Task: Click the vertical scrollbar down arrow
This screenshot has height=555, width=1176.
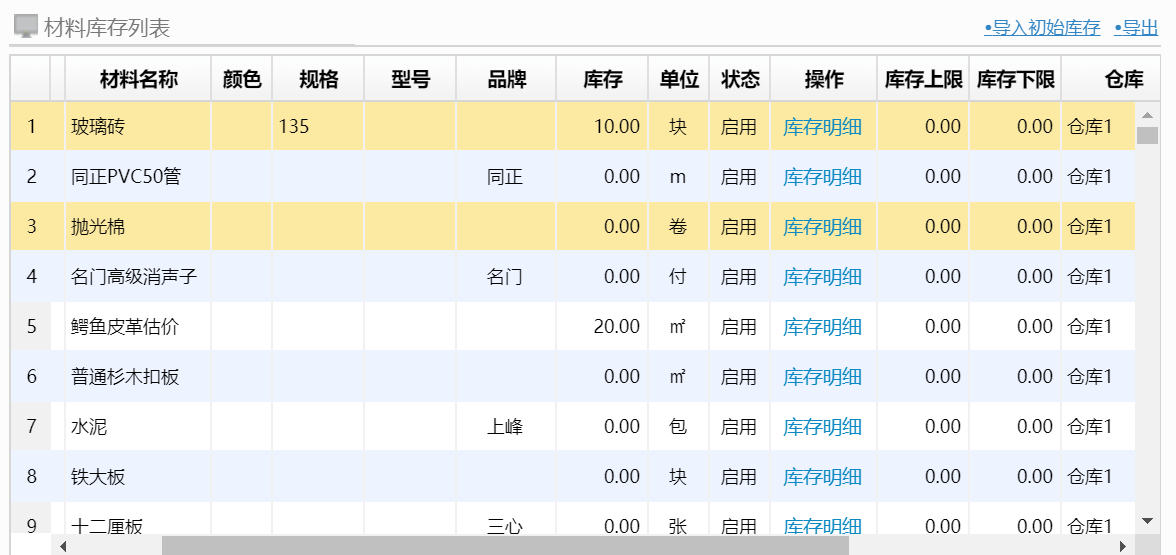Action: click(x=1147, y=520)
